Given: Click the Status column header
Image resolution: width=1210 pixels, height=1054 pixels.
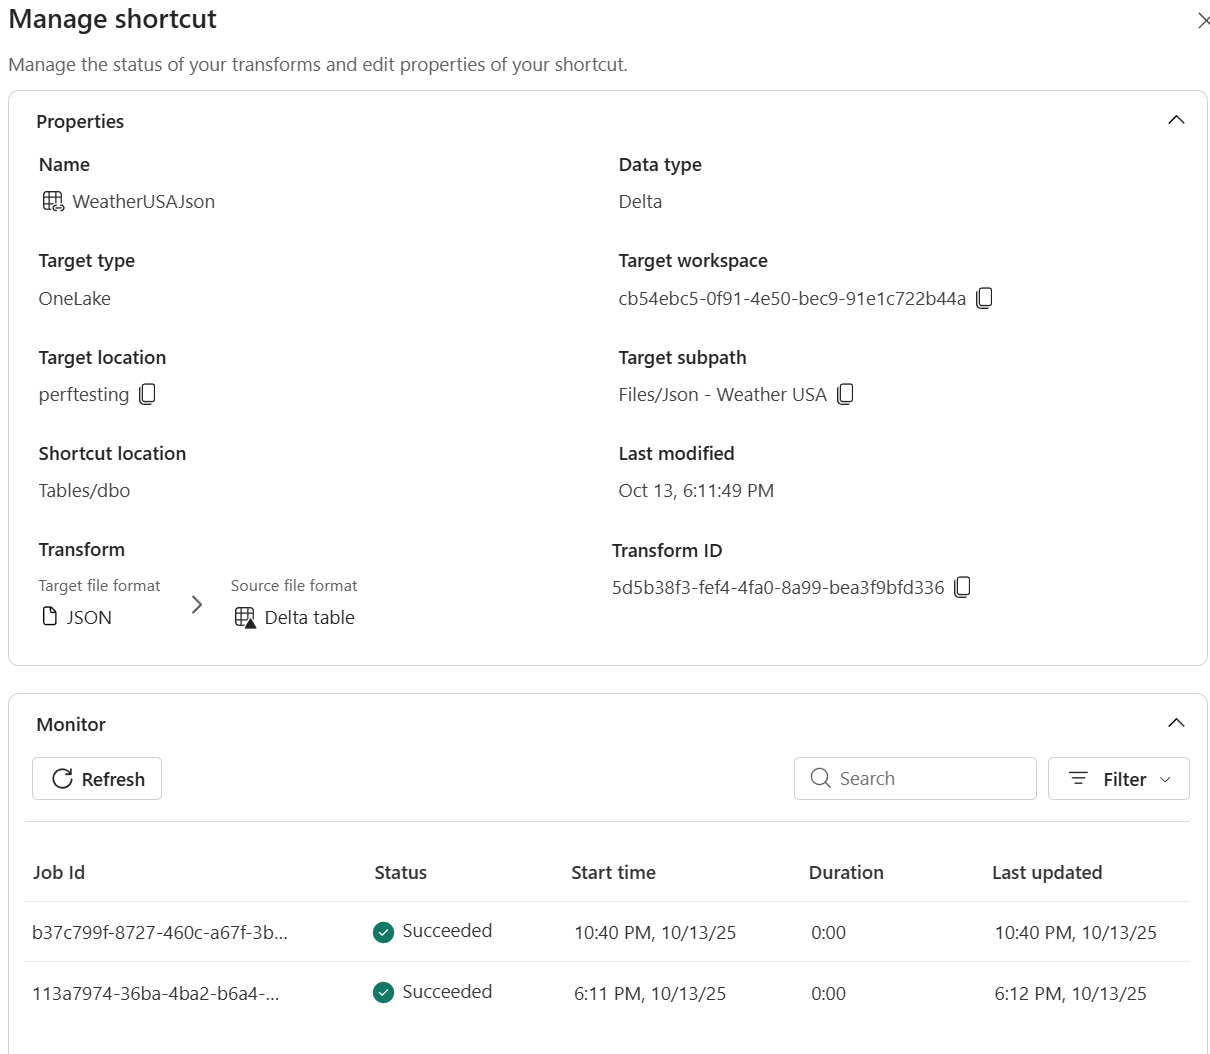Looking at the screenshot, I should coord(400,872).
